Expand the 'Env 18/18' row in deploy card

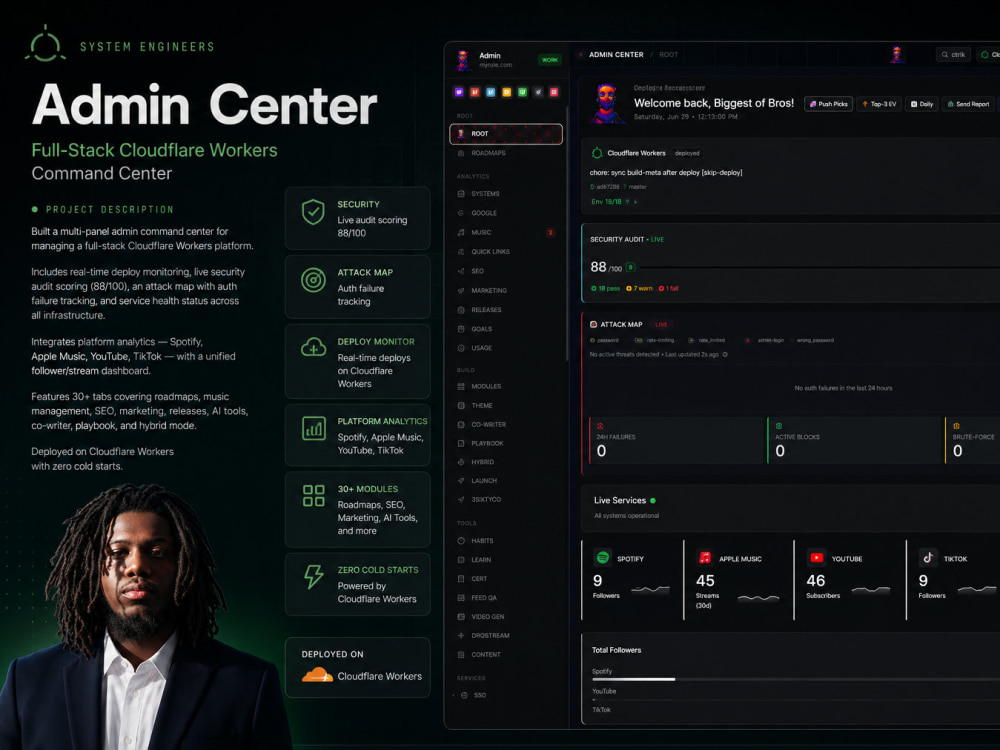(614, 202)
